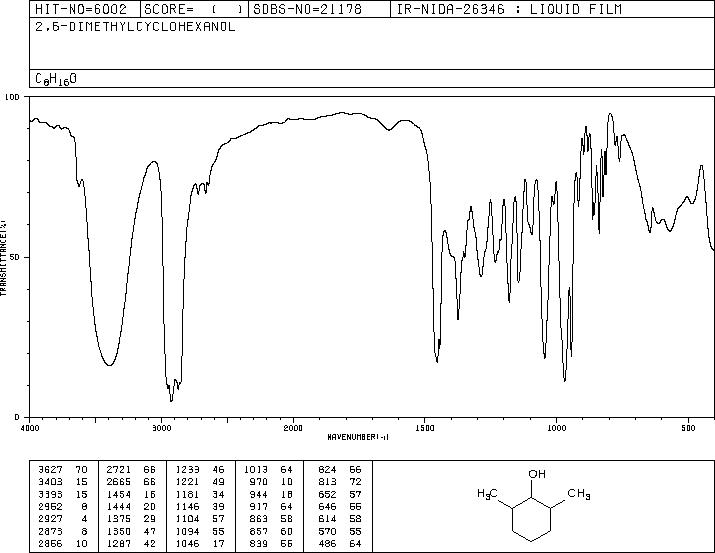
Task: Click the strongest C-H peak minimum near 2927
Action: click(x=171, y=399)
